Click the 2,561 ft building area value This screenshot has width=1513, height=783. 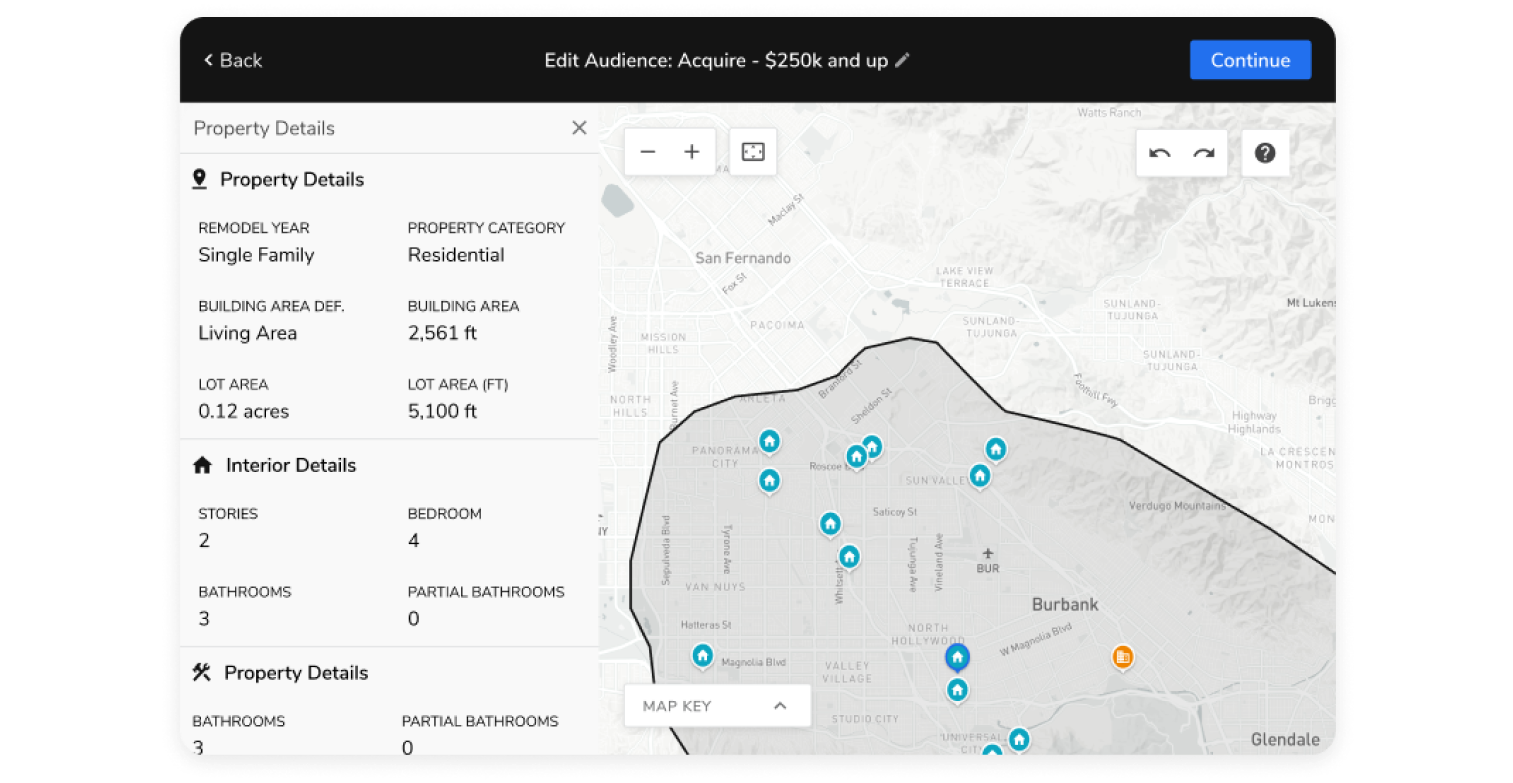(442, 333)
